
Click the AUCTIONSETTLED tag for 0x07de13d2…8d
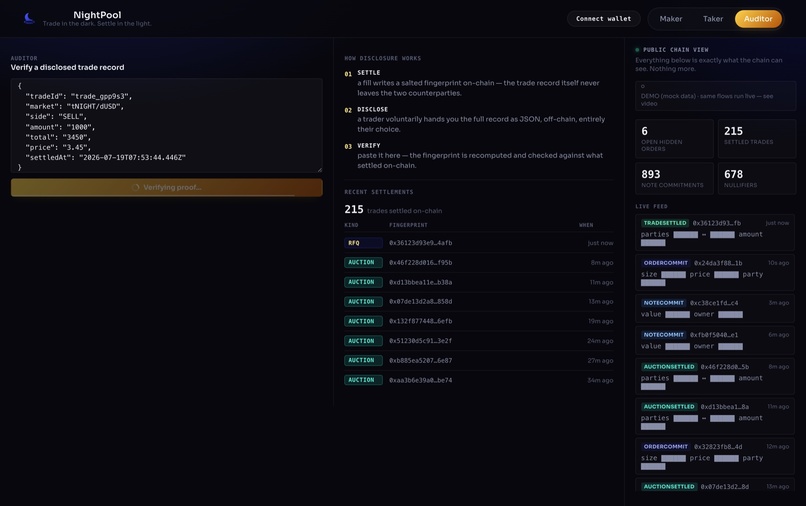click(669, 486)
